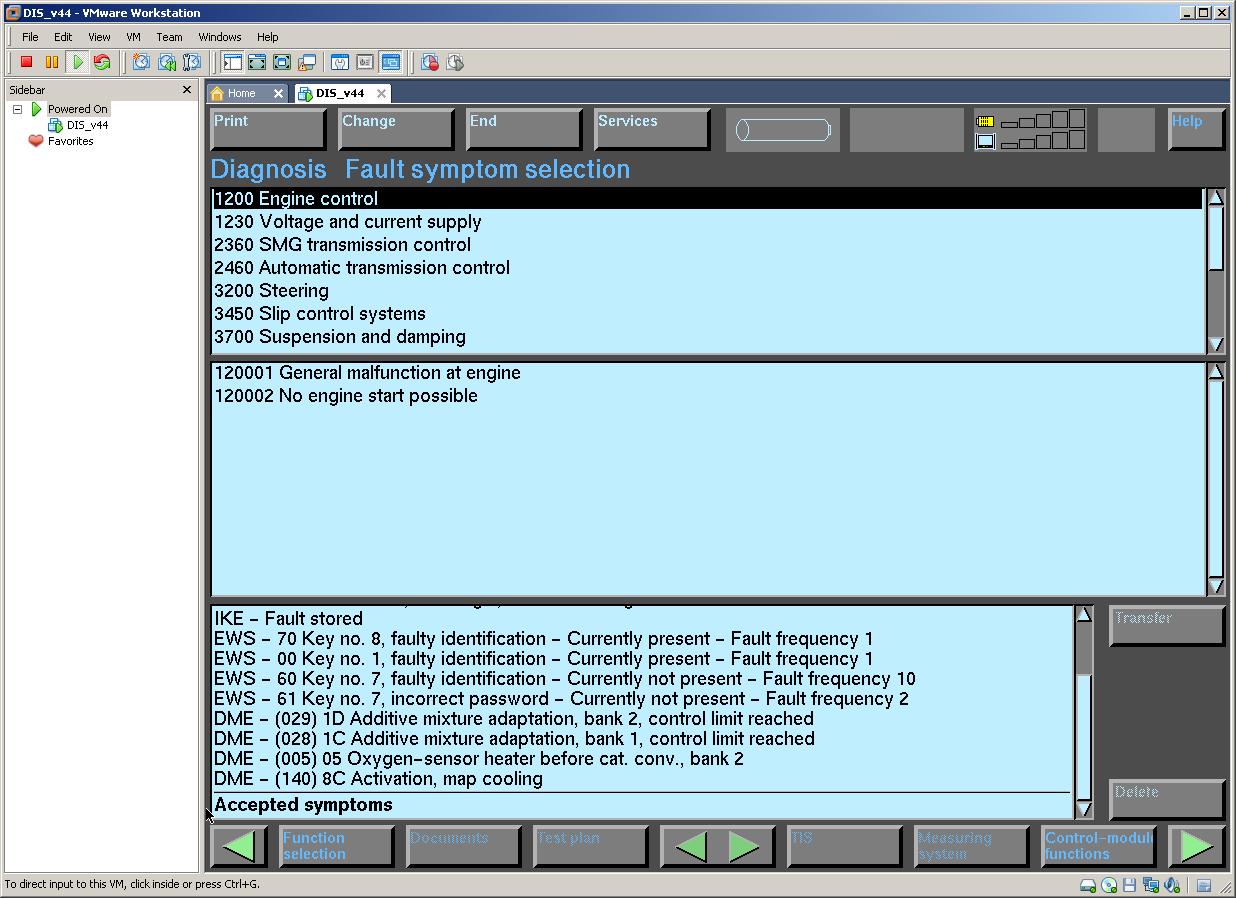The width and height of the screenshot is (1236, 898).
Task: Select '120001 General malfunction at engine'
Action: point(708,373)
